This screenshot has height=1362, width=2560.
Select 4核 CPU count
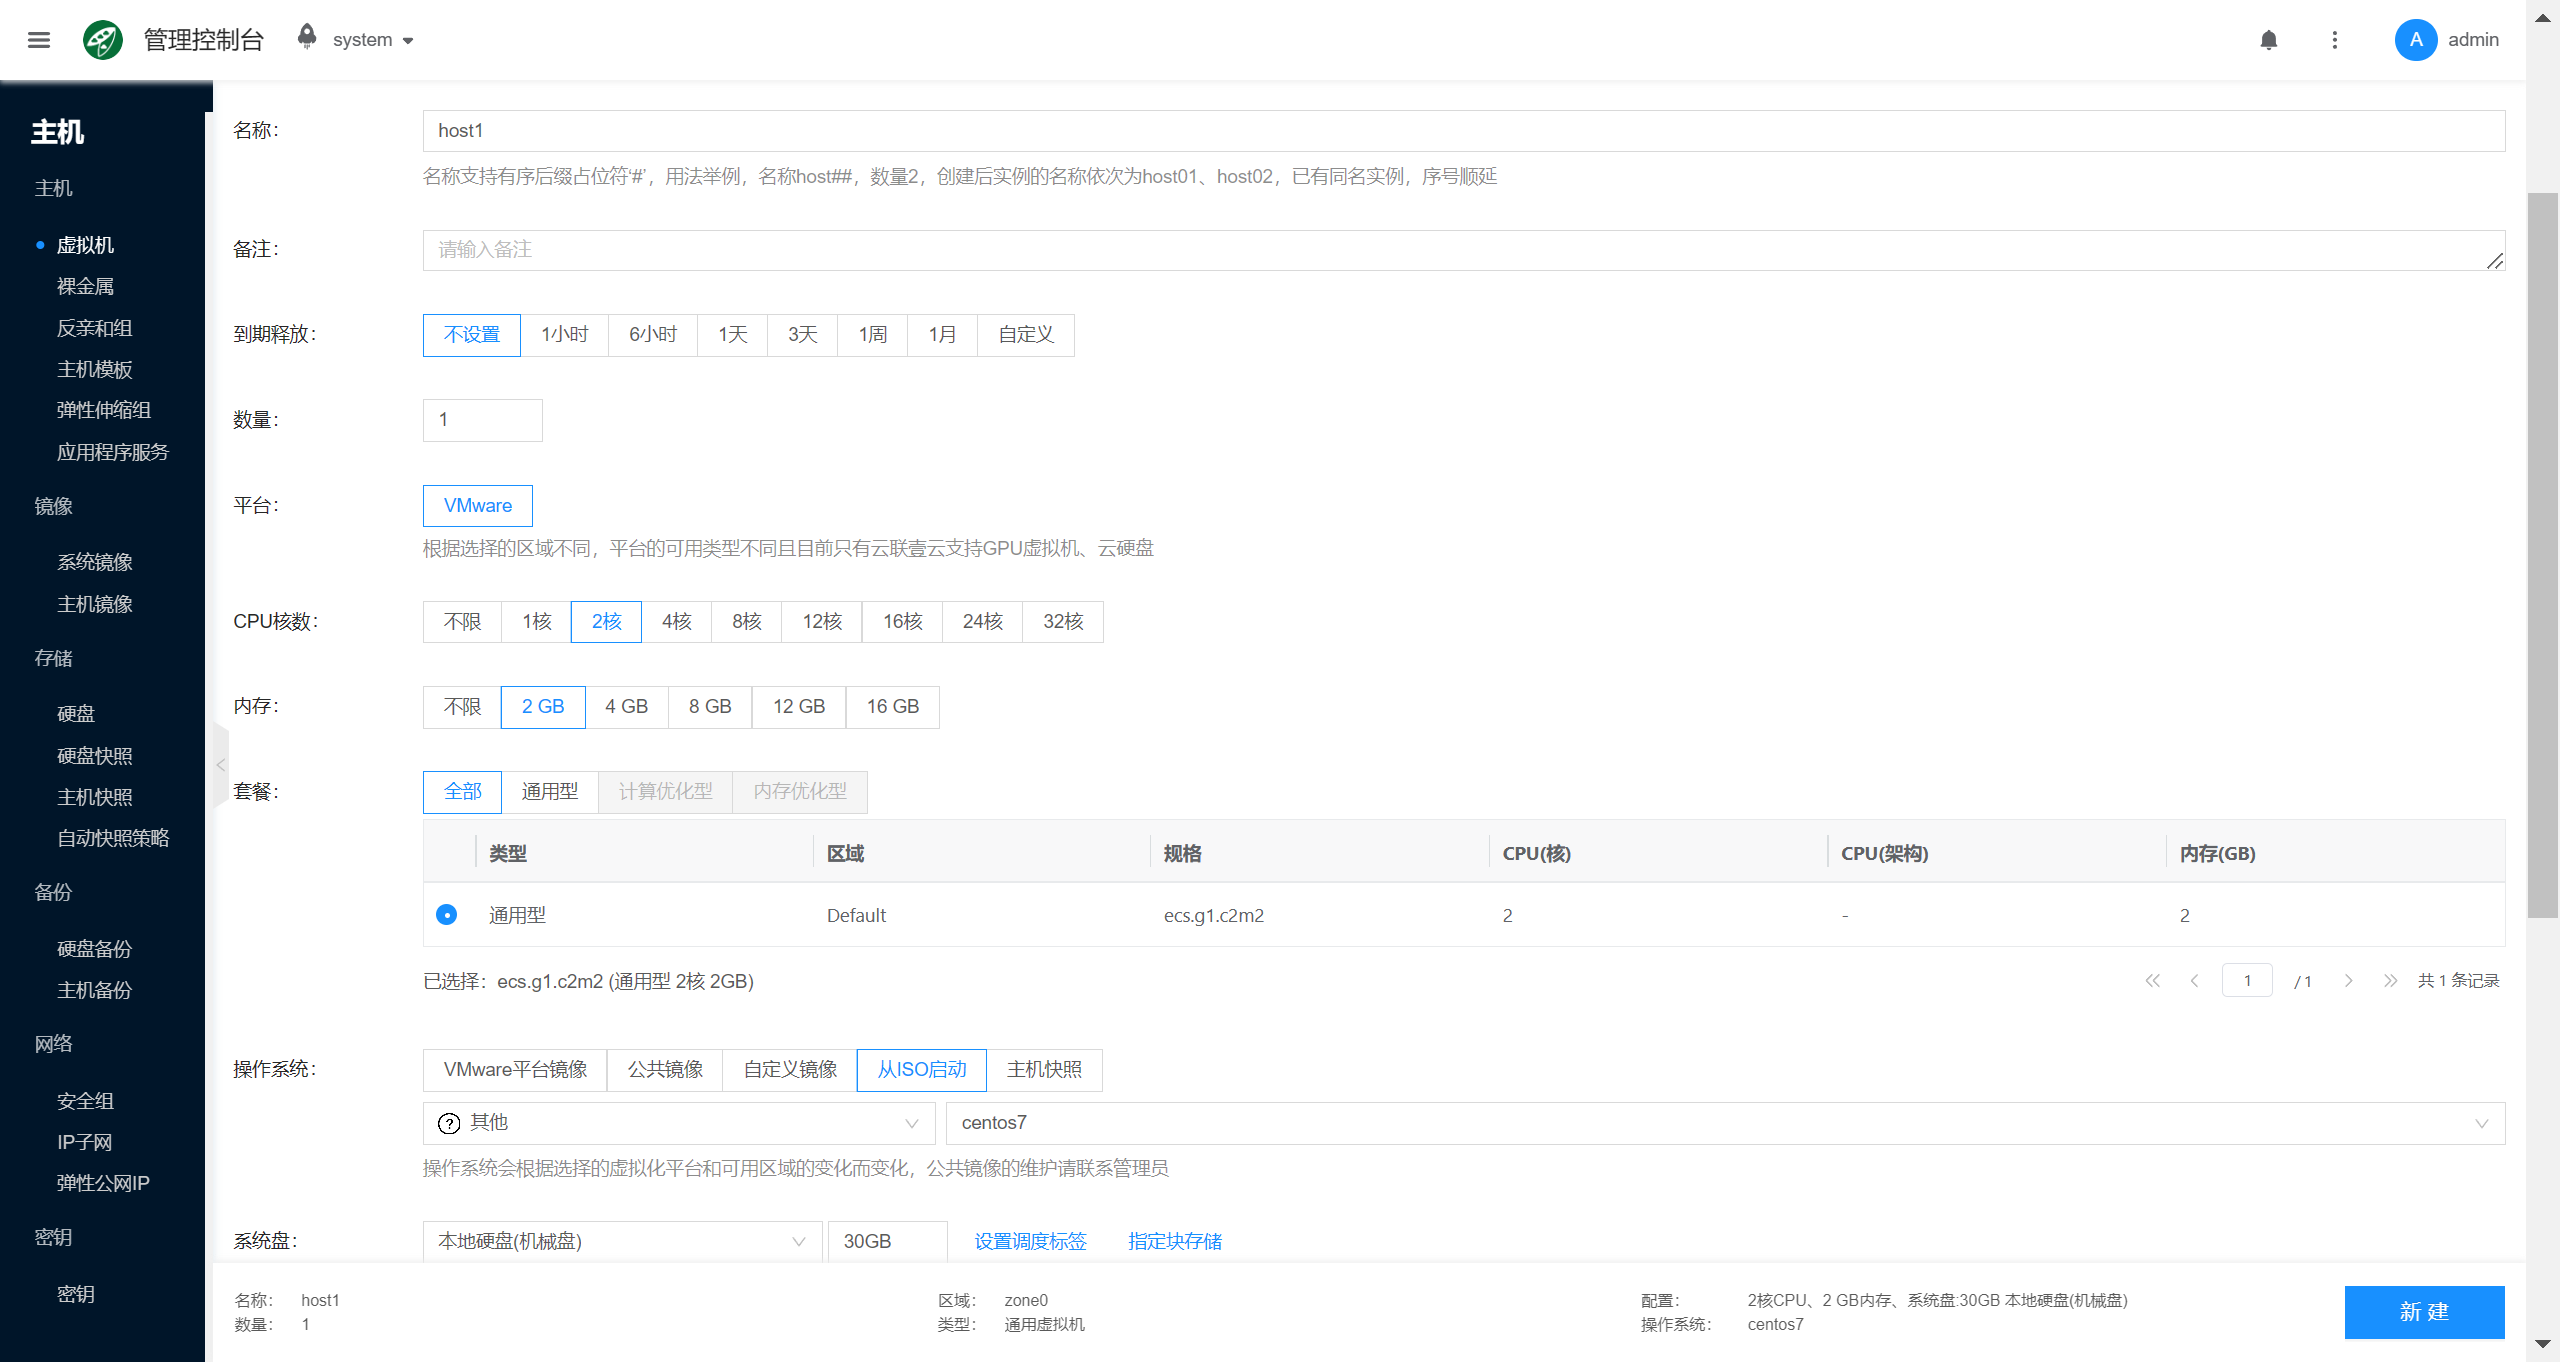pyautogui.click(x=677, y=622)
